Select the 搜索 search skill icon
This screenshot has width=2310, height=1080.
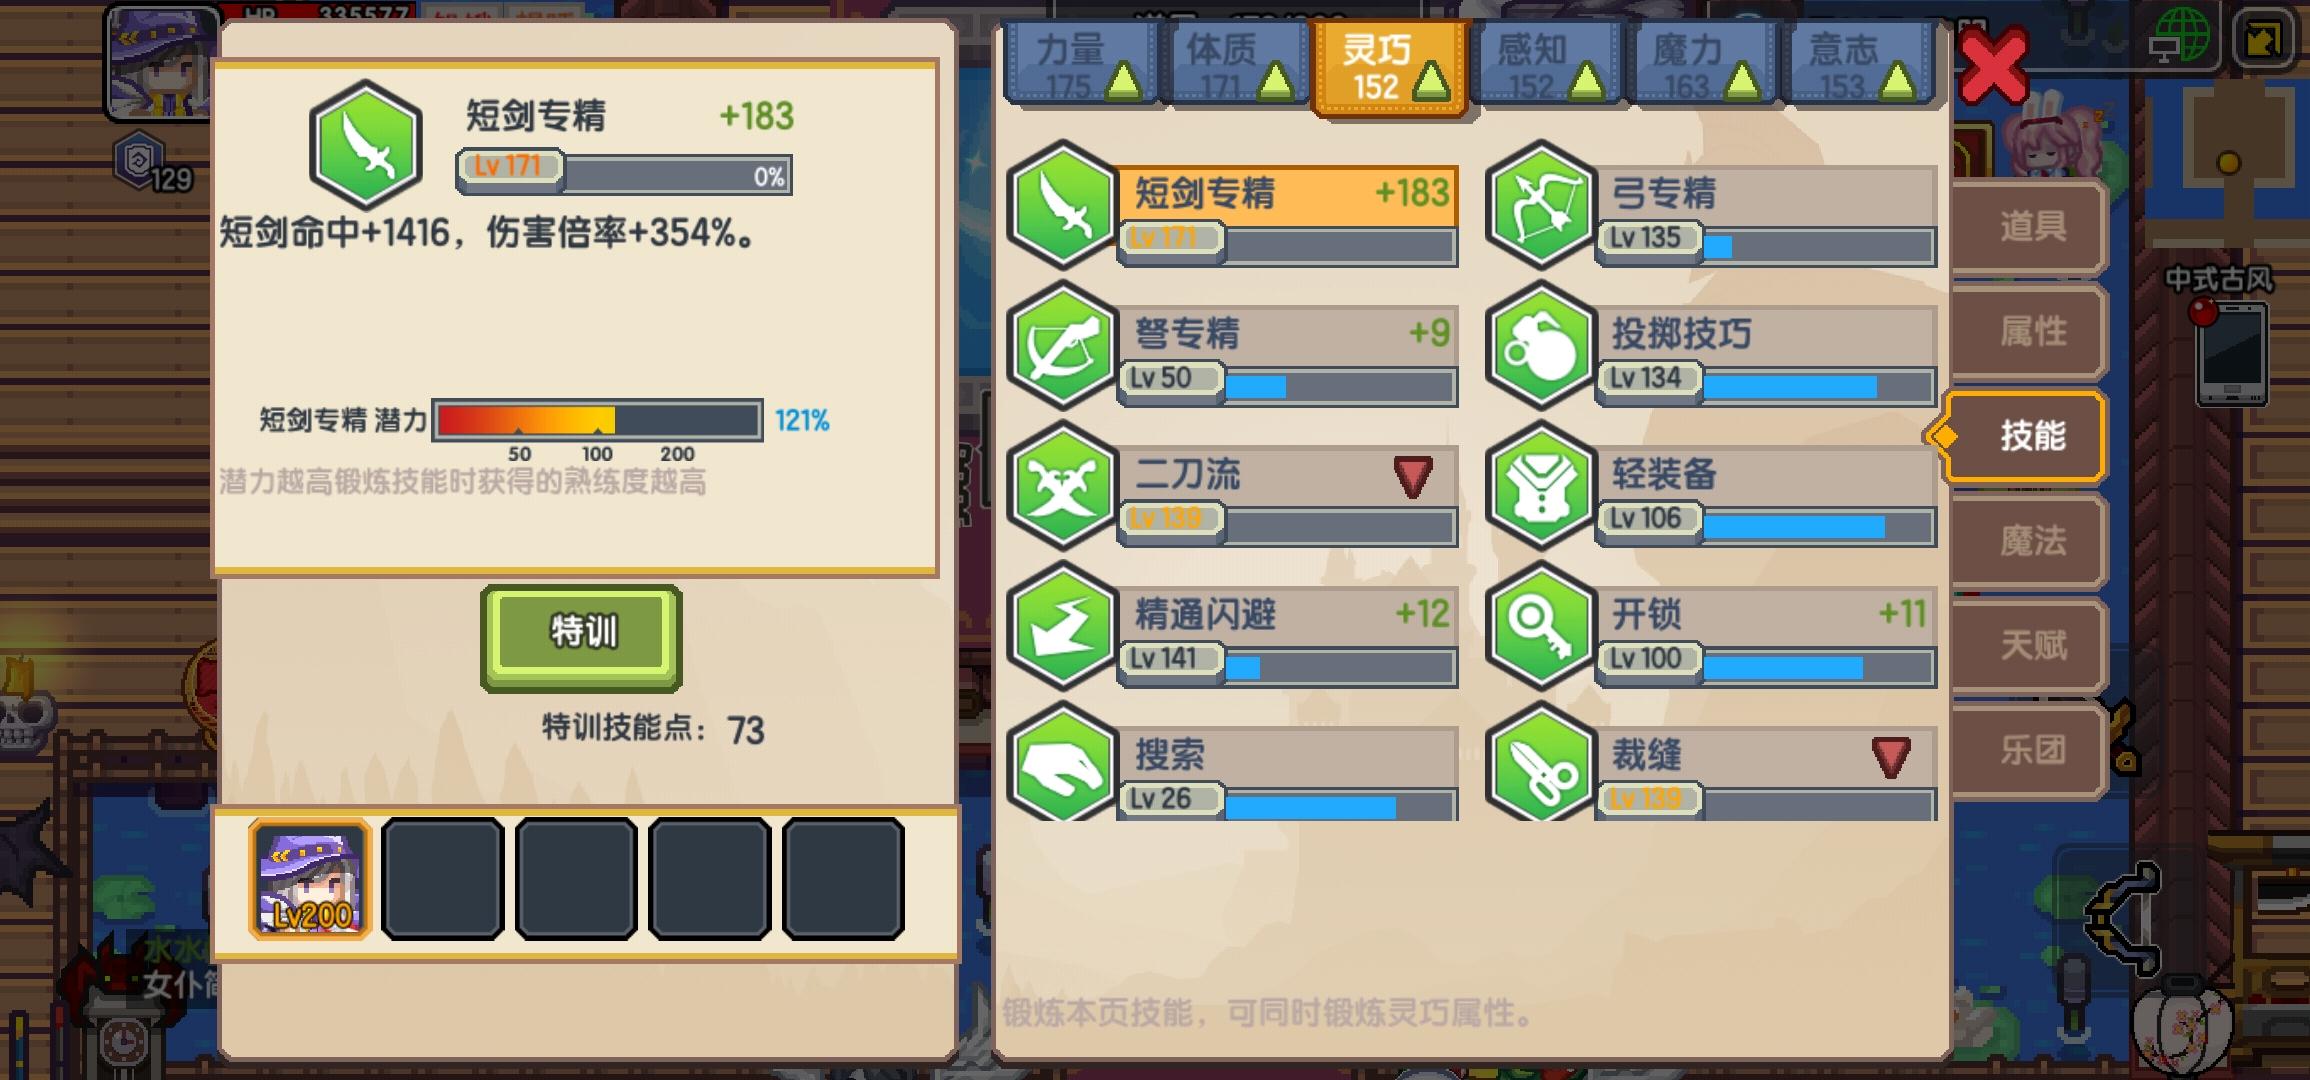pyautogui.click(x=1062, y=762)
